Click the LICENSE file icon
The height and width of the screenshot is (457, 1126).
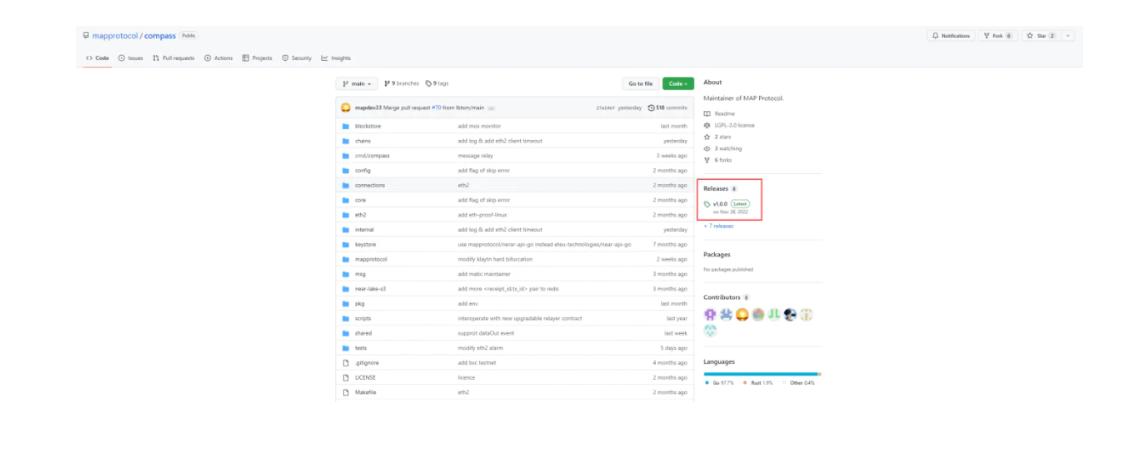click(346, 379)
